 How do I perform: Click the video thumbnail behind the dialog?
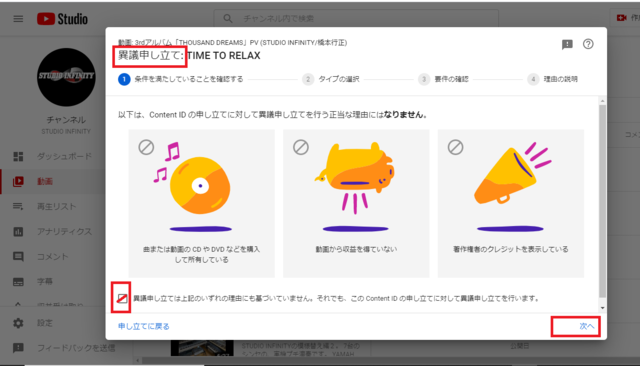point(202,348)
